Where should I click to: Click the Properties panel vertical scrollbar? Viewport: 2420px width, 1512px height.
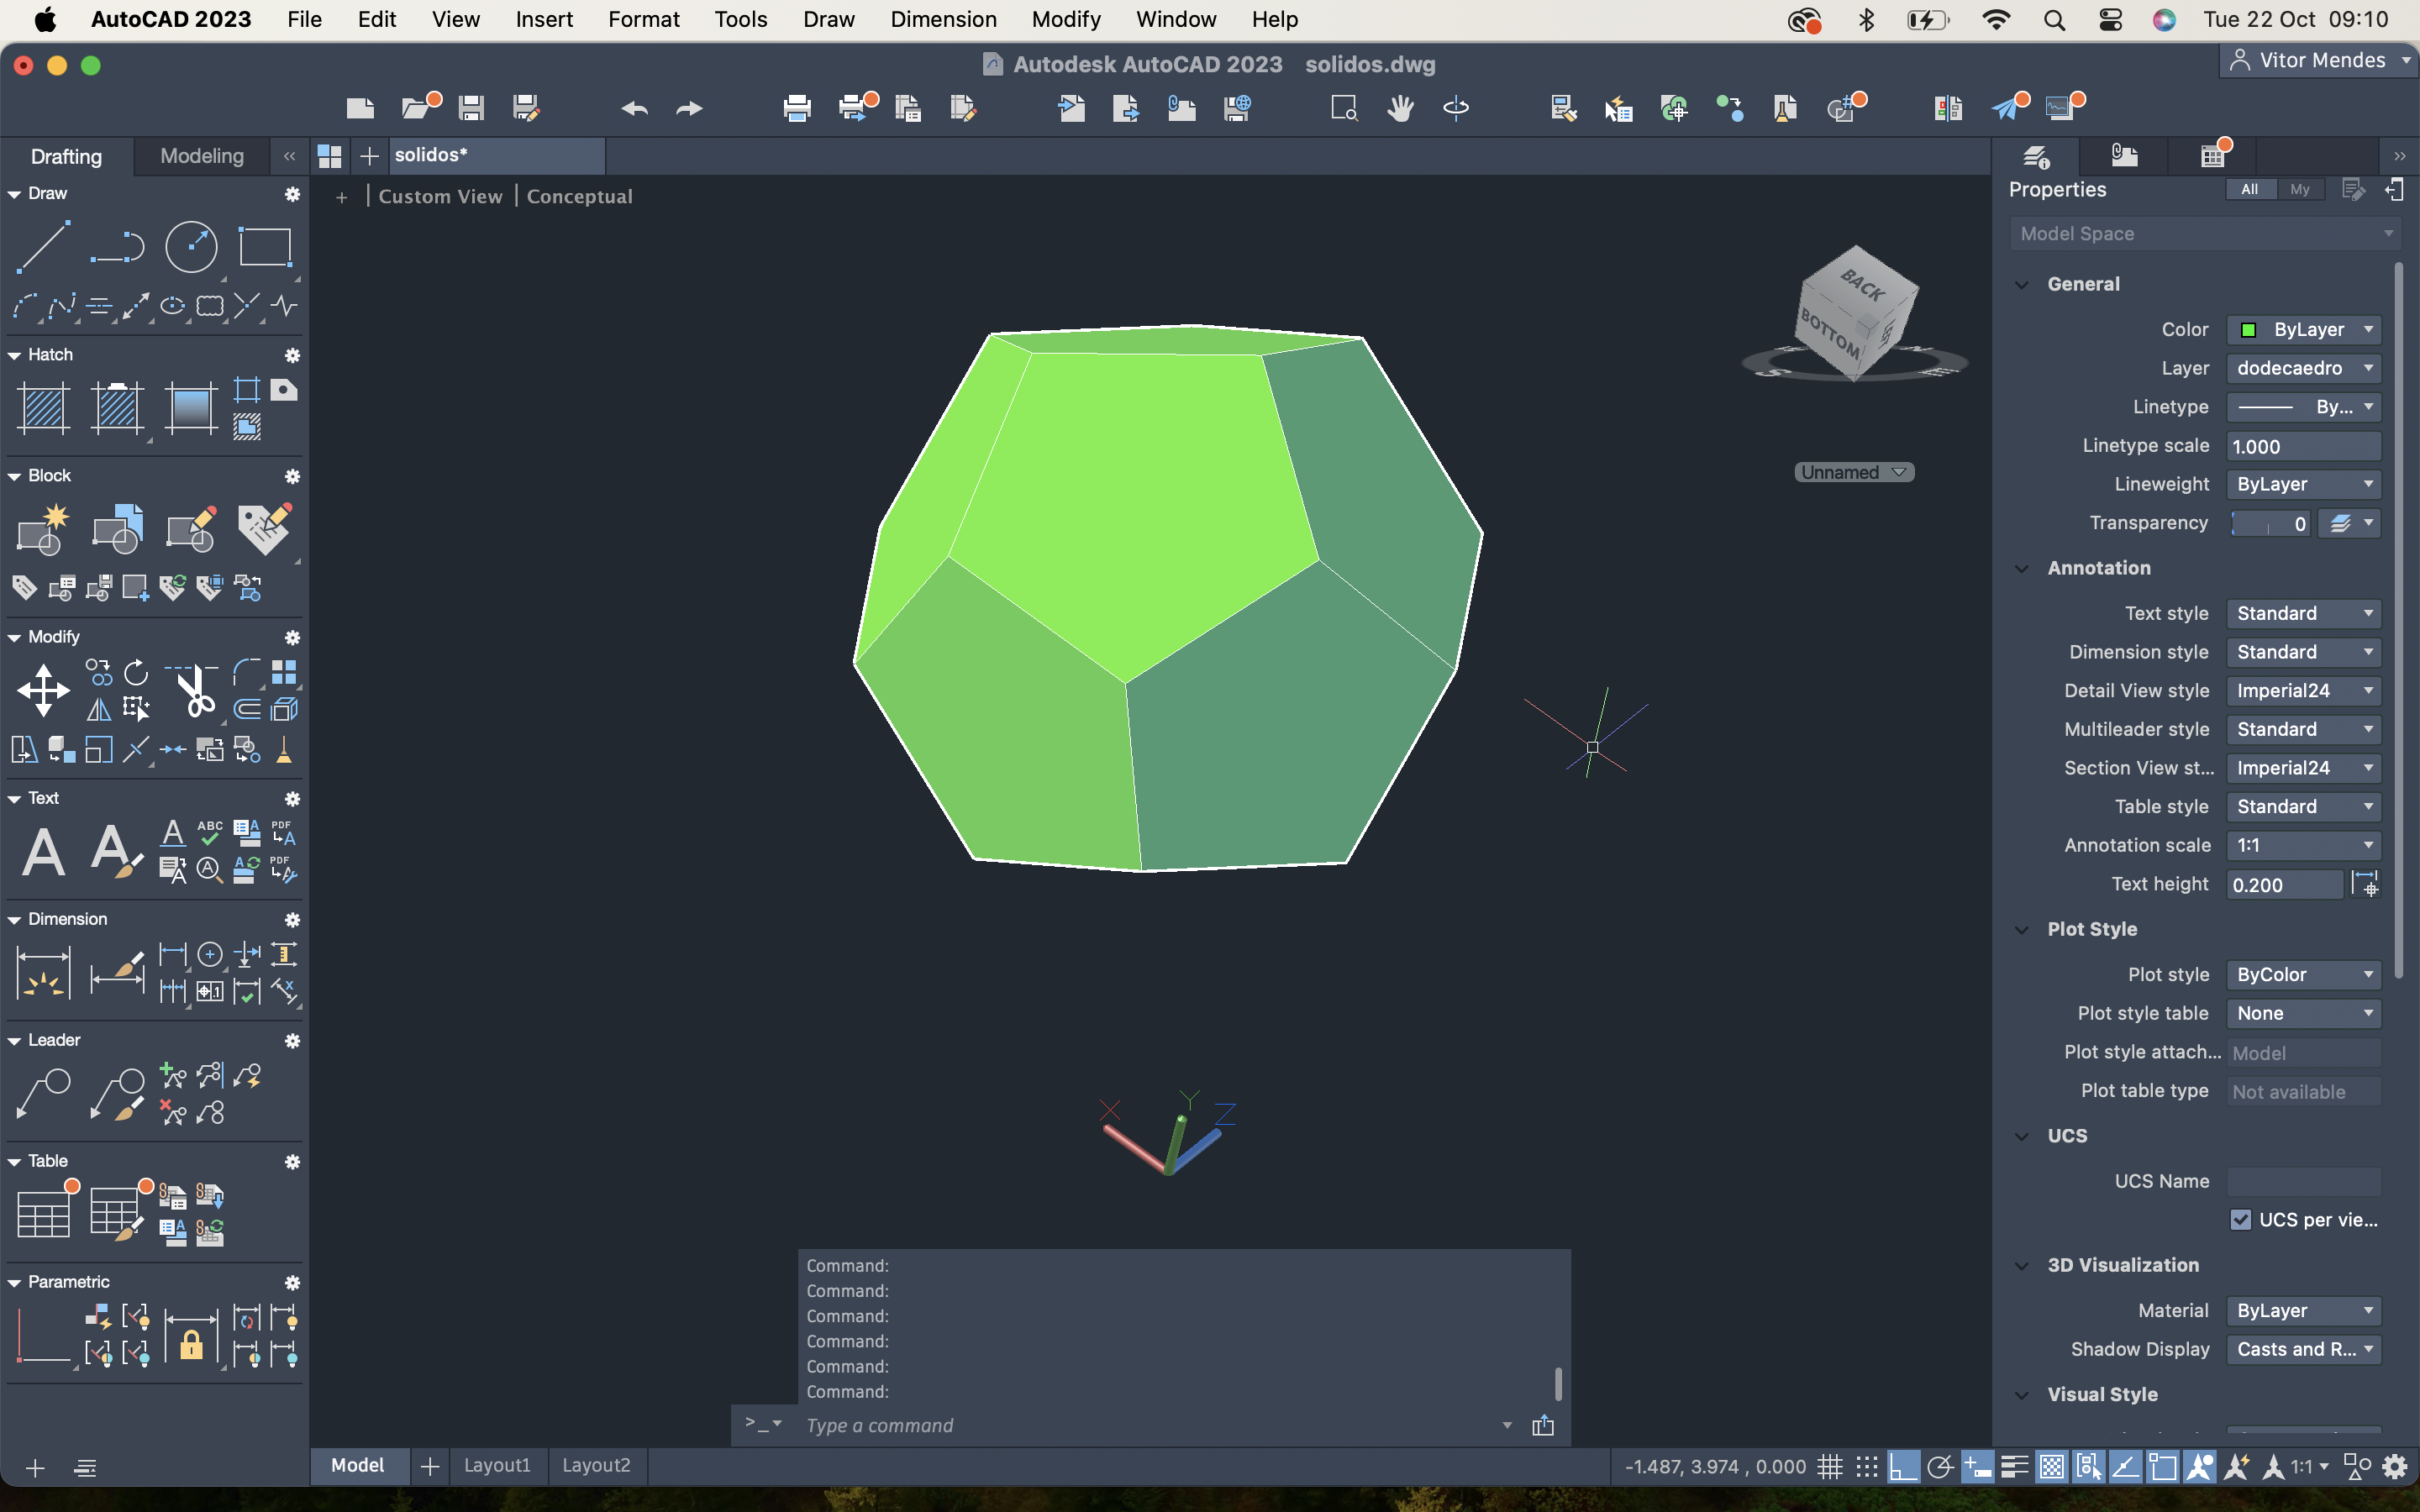pyautogui.click(x=2397, y=620)
